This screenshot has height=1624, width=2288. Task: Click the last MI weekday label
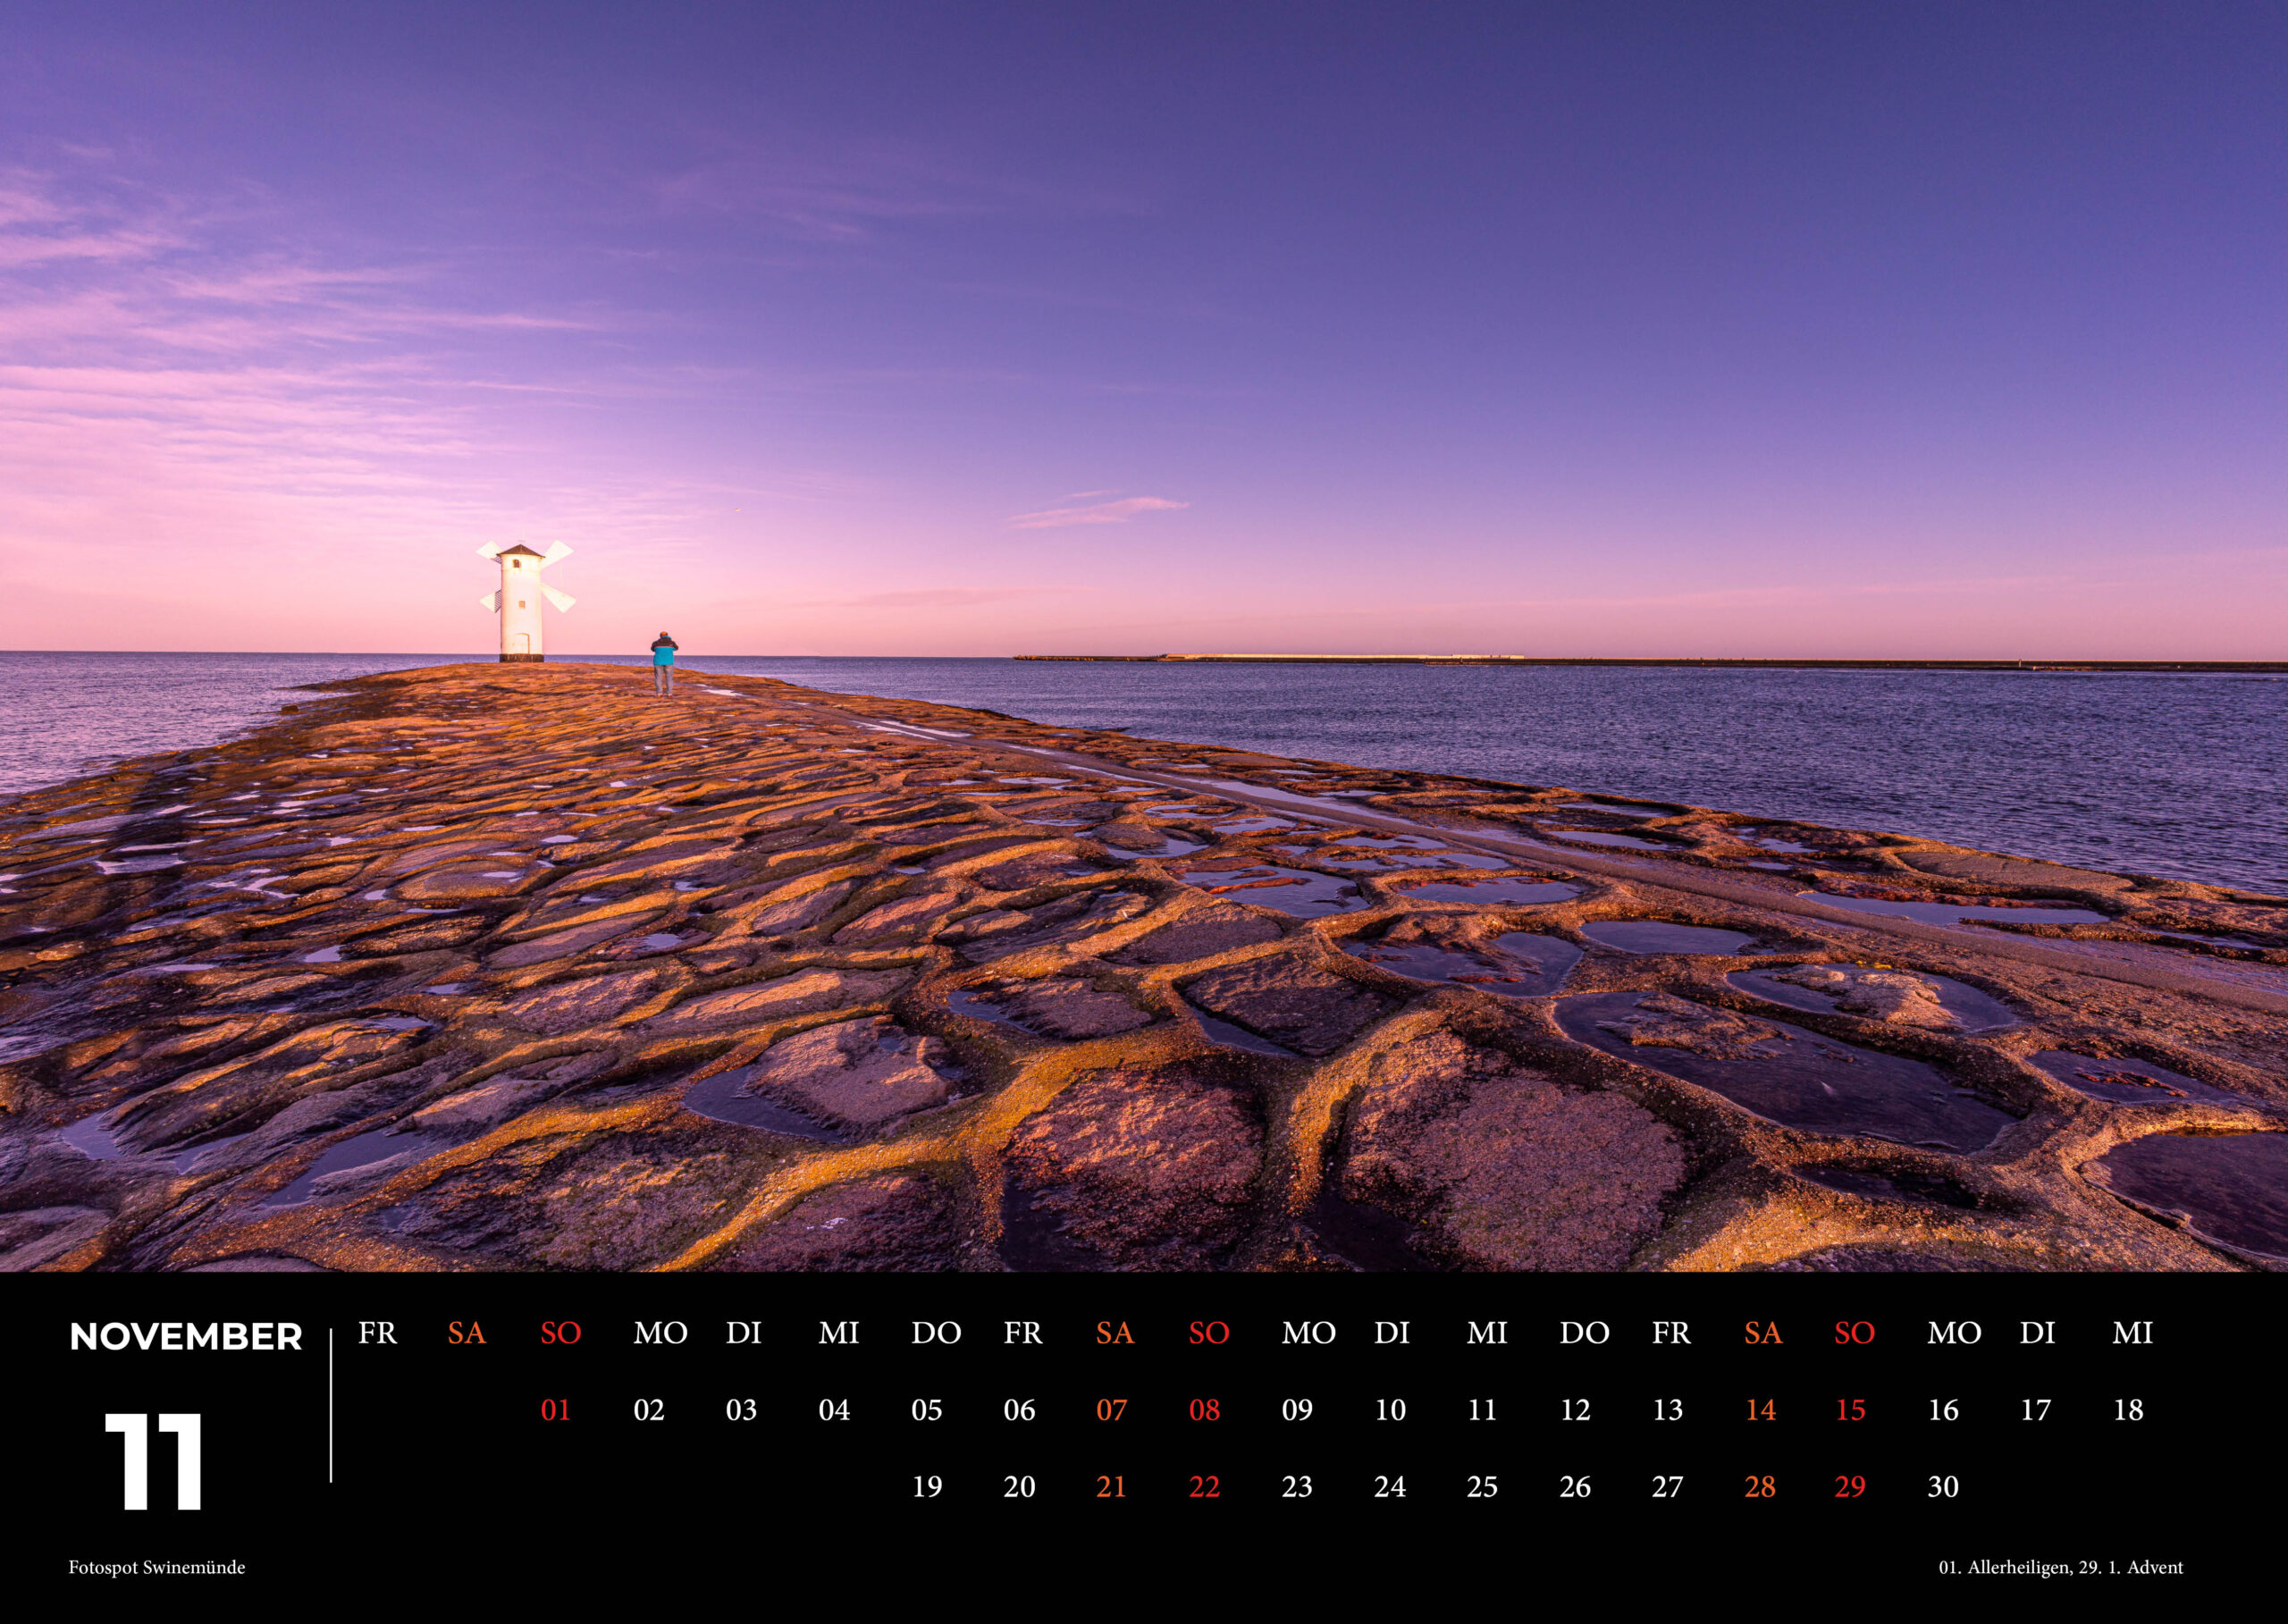pyautogui.click(x=2132, y=1333)
